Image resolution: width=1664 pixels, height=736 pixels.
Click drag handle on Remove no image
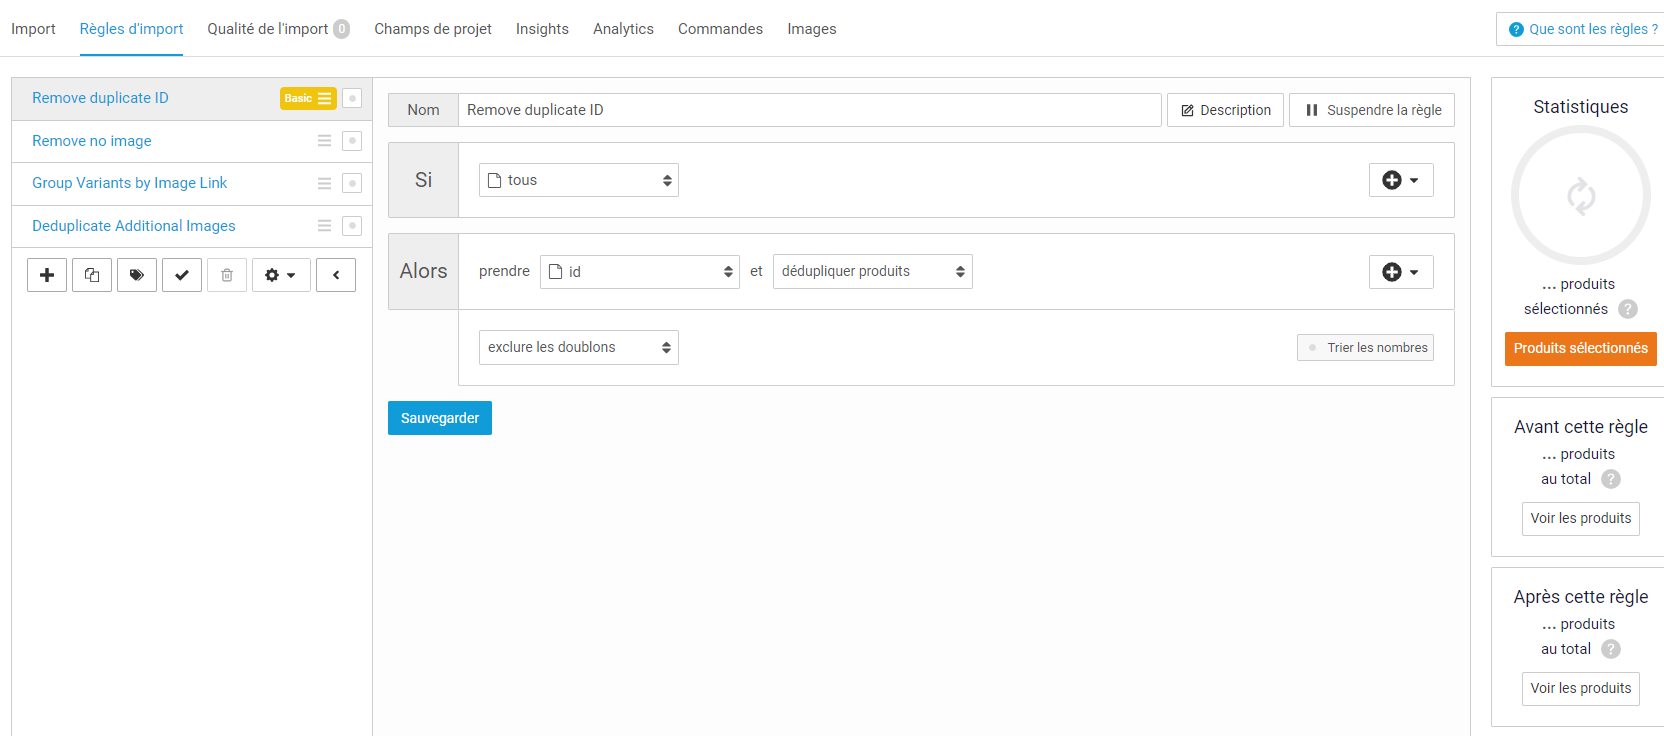[x=324, y=141]
